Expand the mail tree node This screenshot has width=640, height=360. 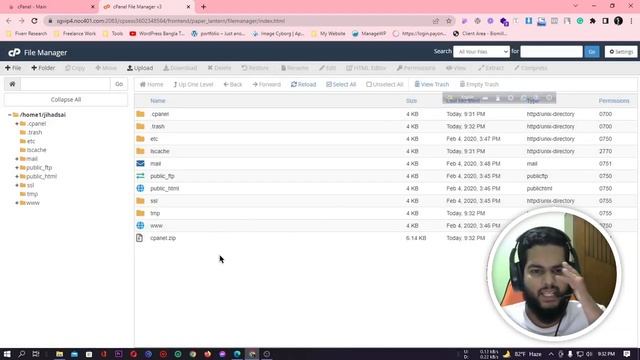17,158
